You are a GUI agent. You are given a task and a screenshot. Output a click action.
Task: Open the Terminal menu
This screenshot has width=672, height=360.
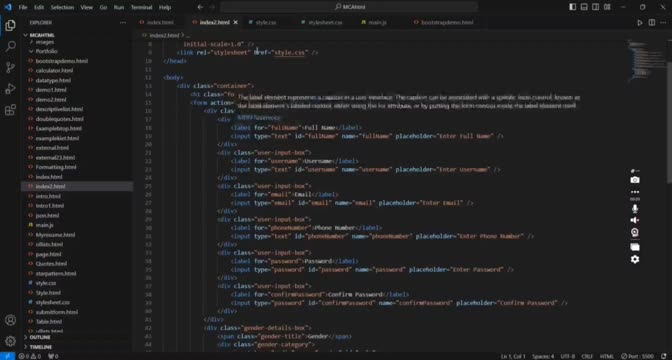coord(141,7)
